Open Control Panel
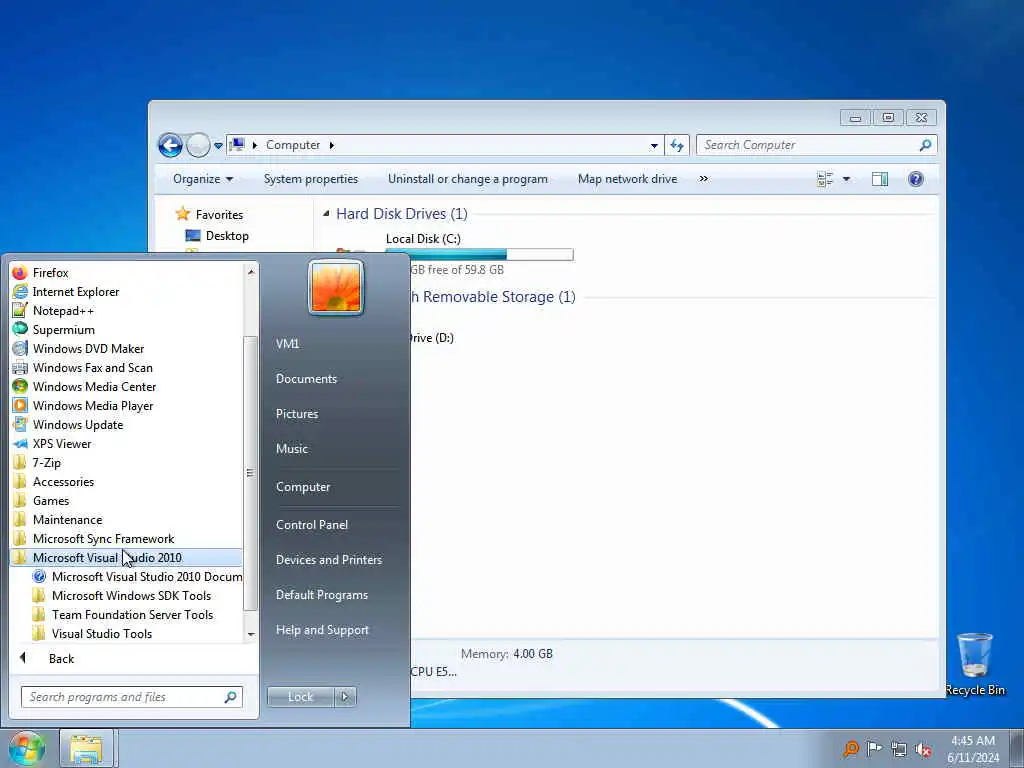This screenshot has height=768, width=1024. (312, 525)
